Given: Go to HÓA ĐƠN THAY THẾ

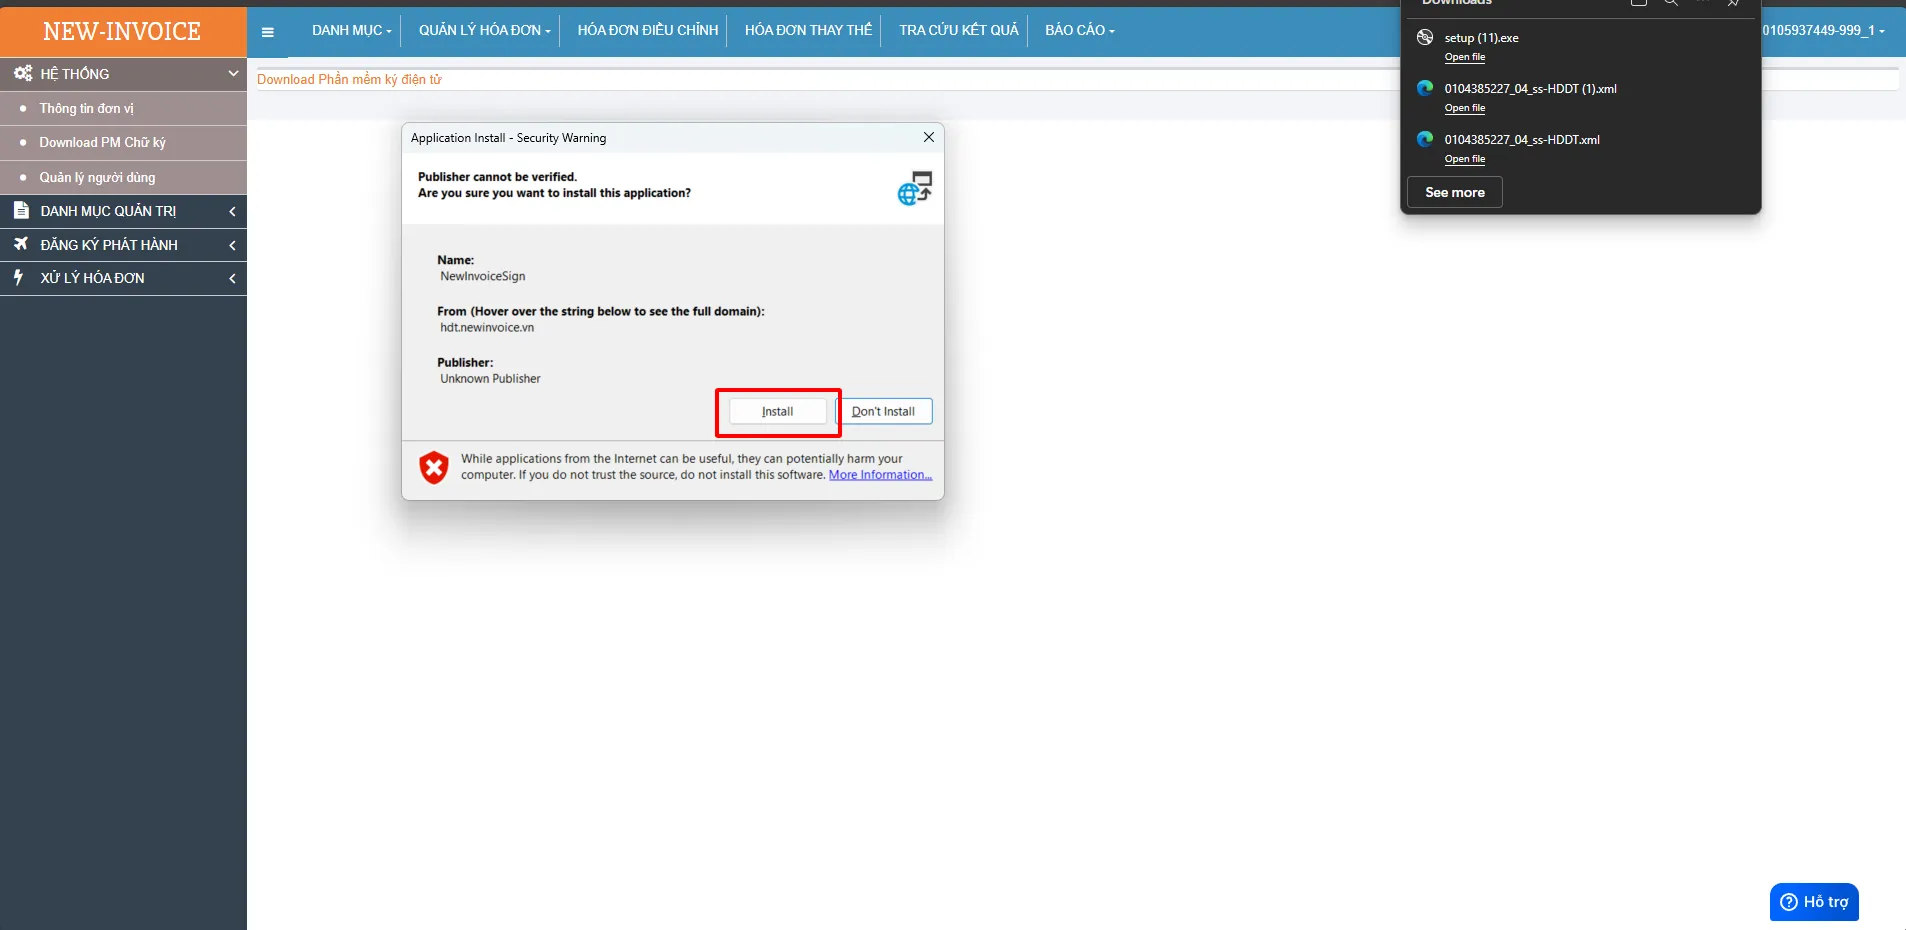Looking at the screenshot, I should click(808, 31).
